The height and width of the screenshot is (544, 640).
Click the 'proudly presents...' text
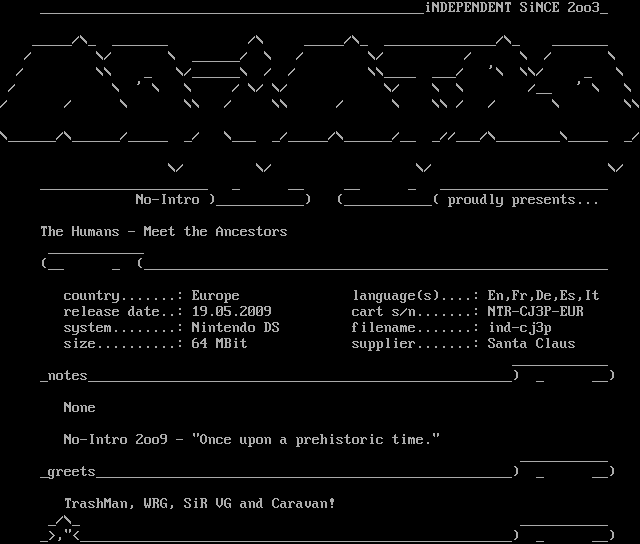(523, 200)
